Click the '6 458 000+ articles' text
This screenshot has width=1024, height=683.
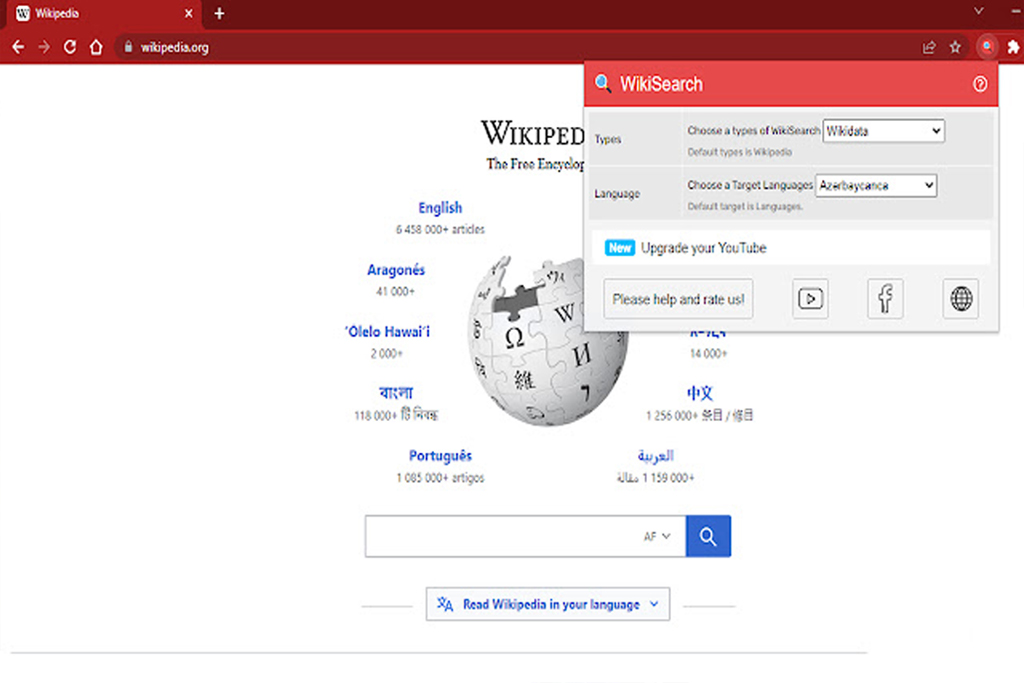click(440, 229)
